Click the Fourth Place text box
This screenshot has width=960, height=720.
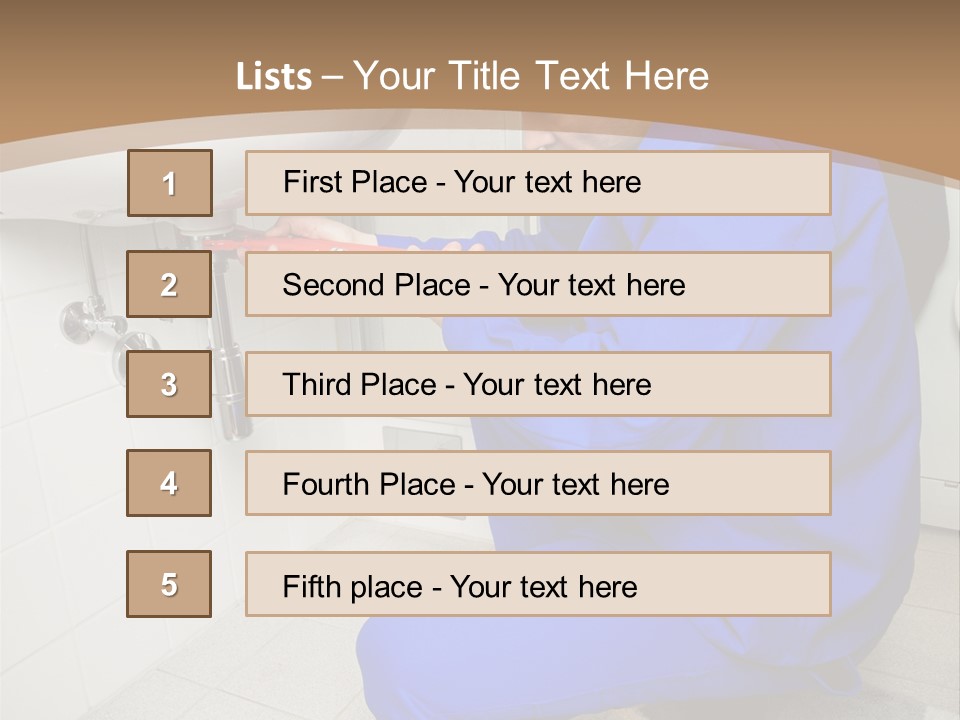pyautogui.click(x=538, y=483)
